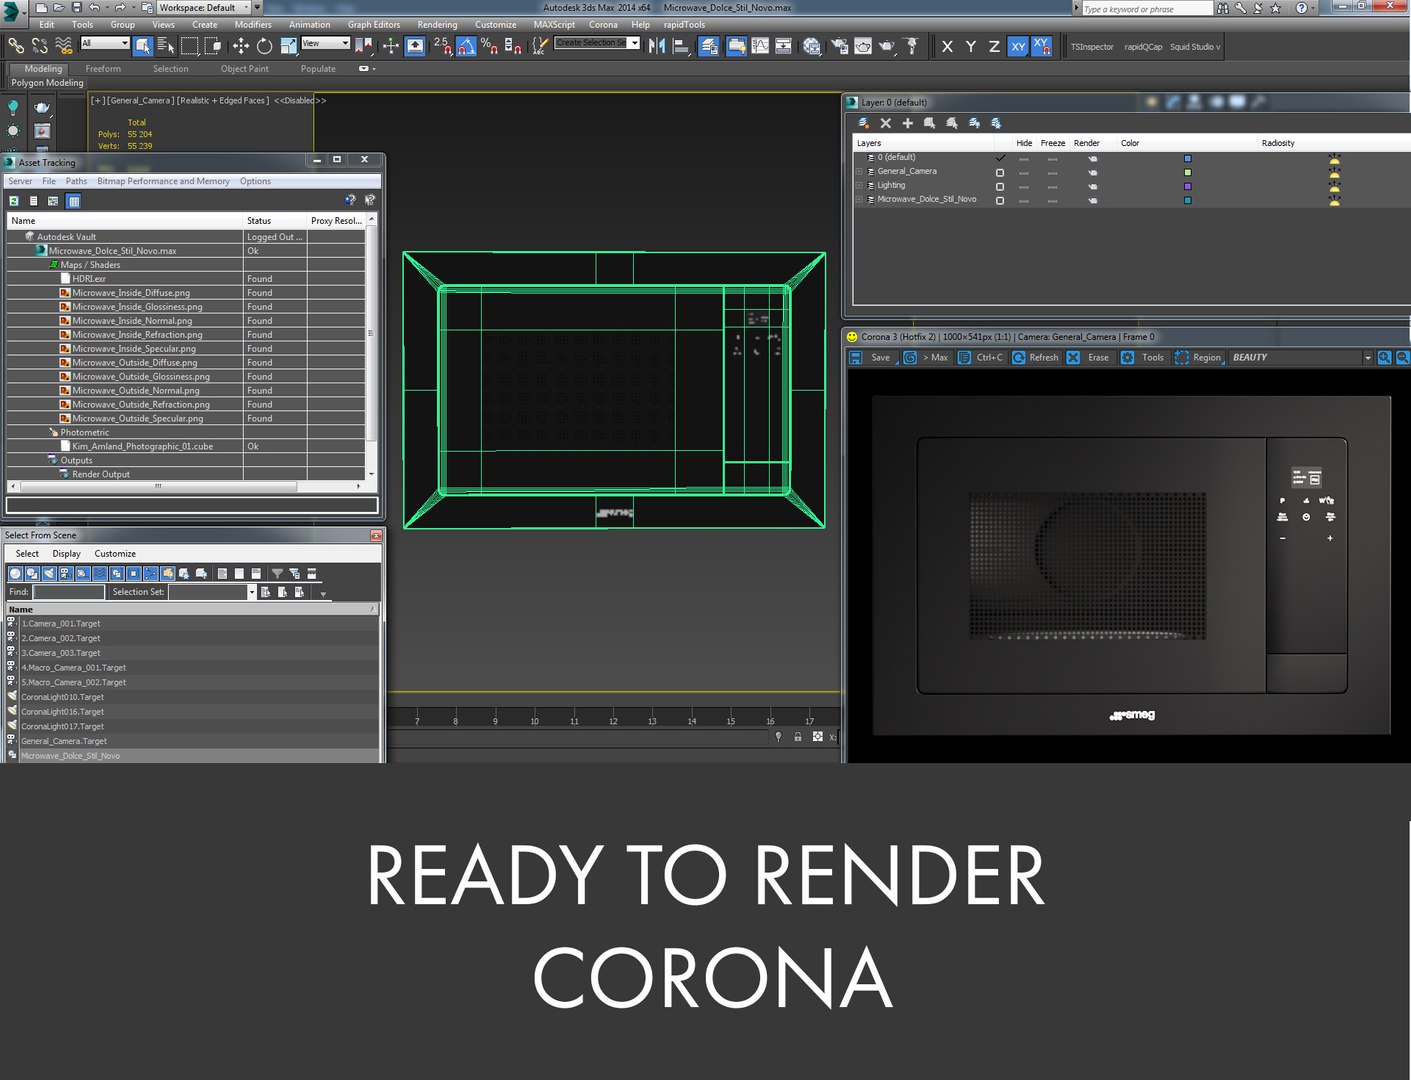Activate the Select Object tool
Screen dimensions: 1411x1080
click(x=143, y=45)
